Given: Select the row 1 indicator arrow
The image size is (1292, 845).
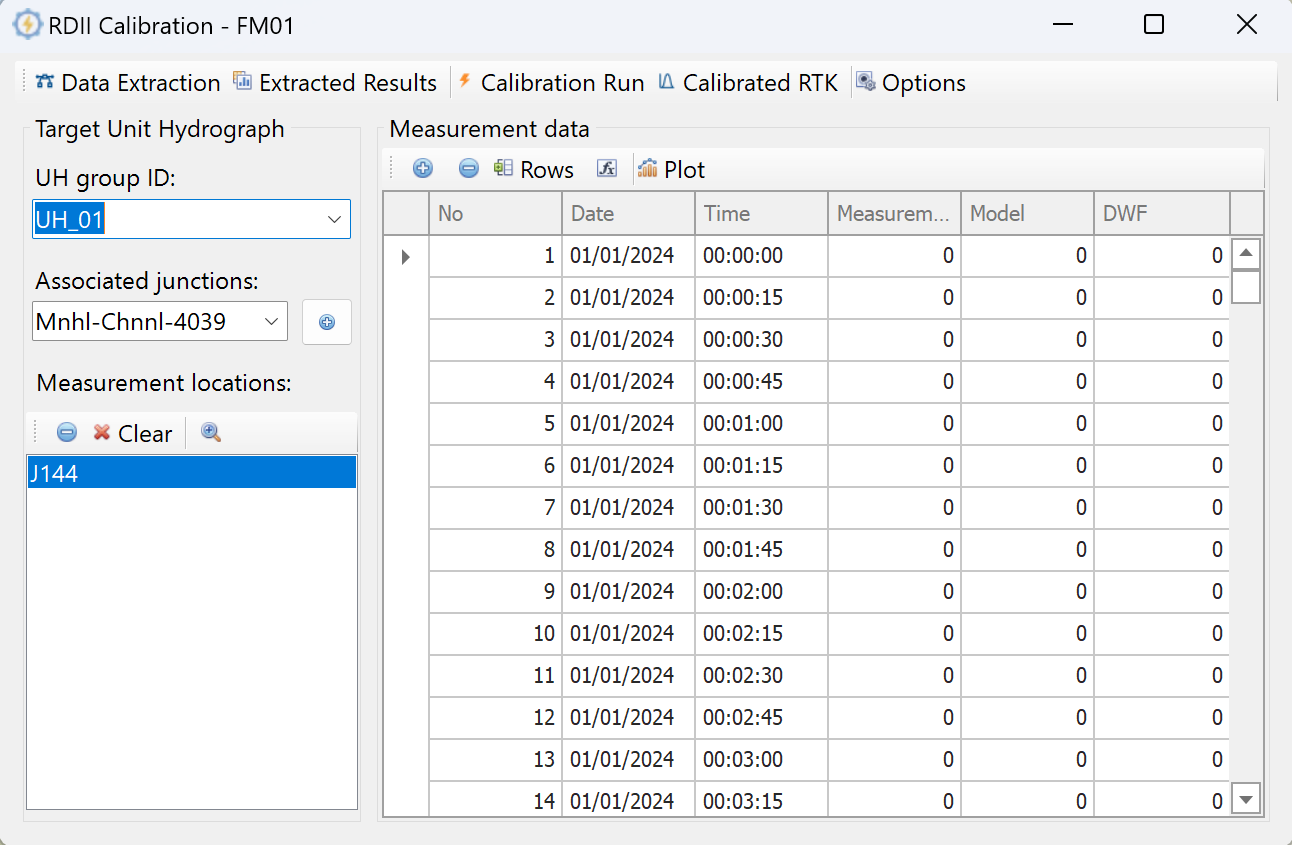Looking at the screenshot, I should [405, 257].
